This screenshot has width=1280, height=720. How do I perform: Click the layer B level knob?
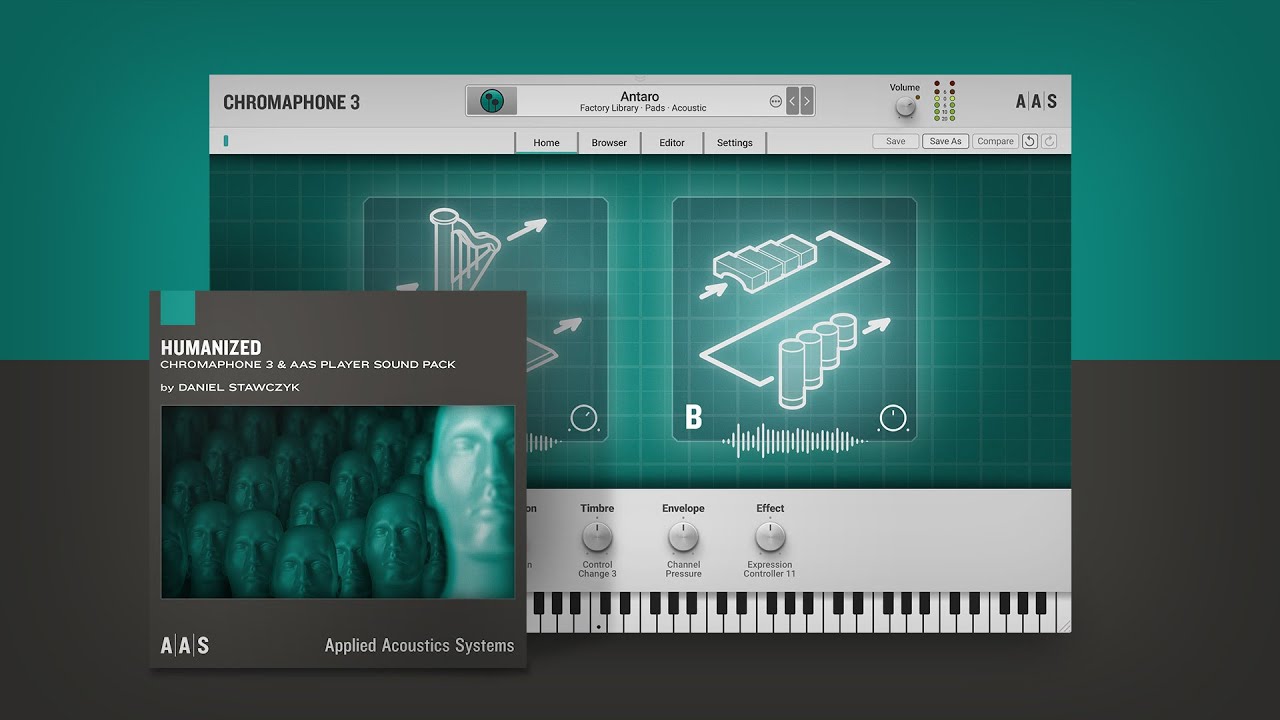point(893,418)
